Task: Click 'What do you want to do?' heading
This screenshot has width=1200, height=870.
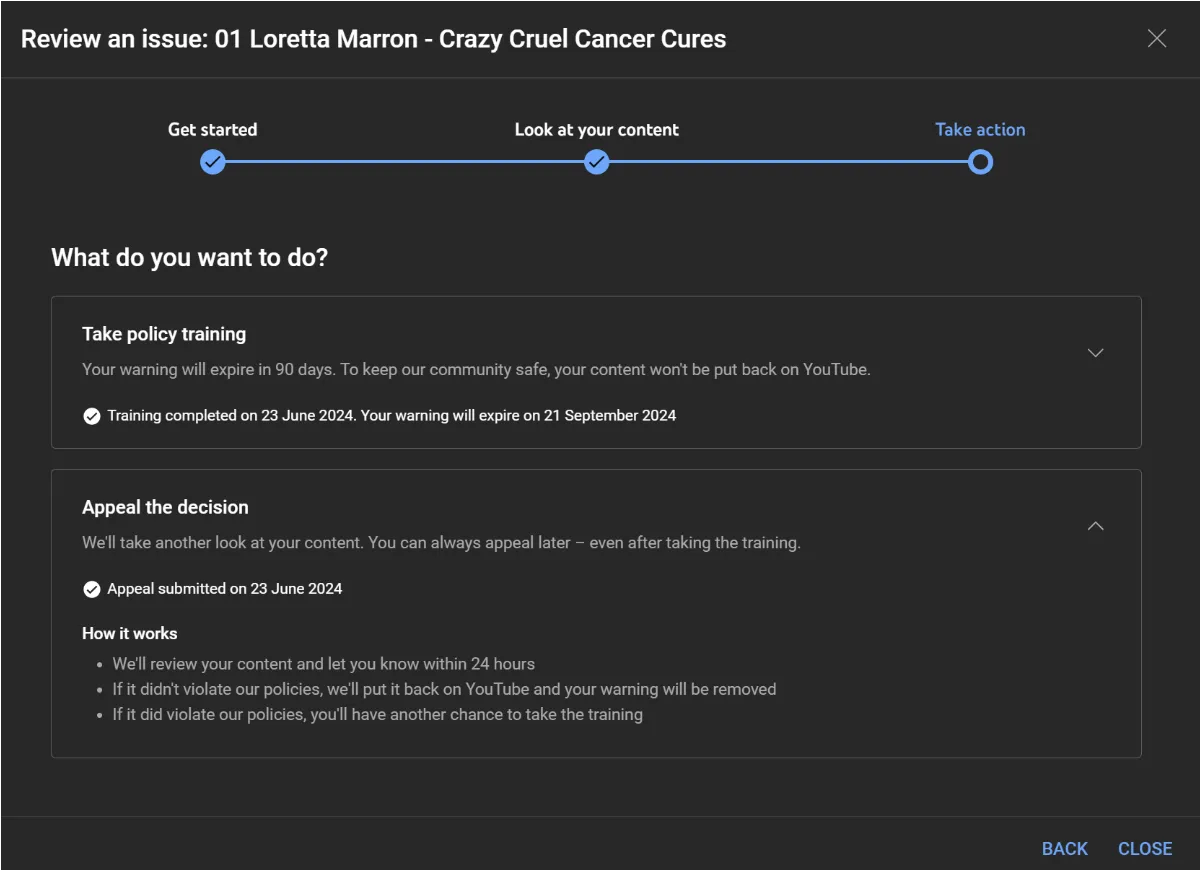Action: click(x=190, y=258)
